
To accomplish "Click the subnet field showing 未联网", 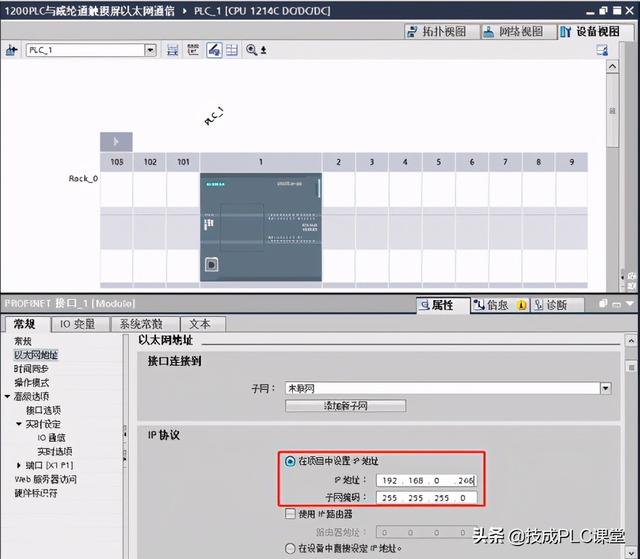I will click(442, 388).
